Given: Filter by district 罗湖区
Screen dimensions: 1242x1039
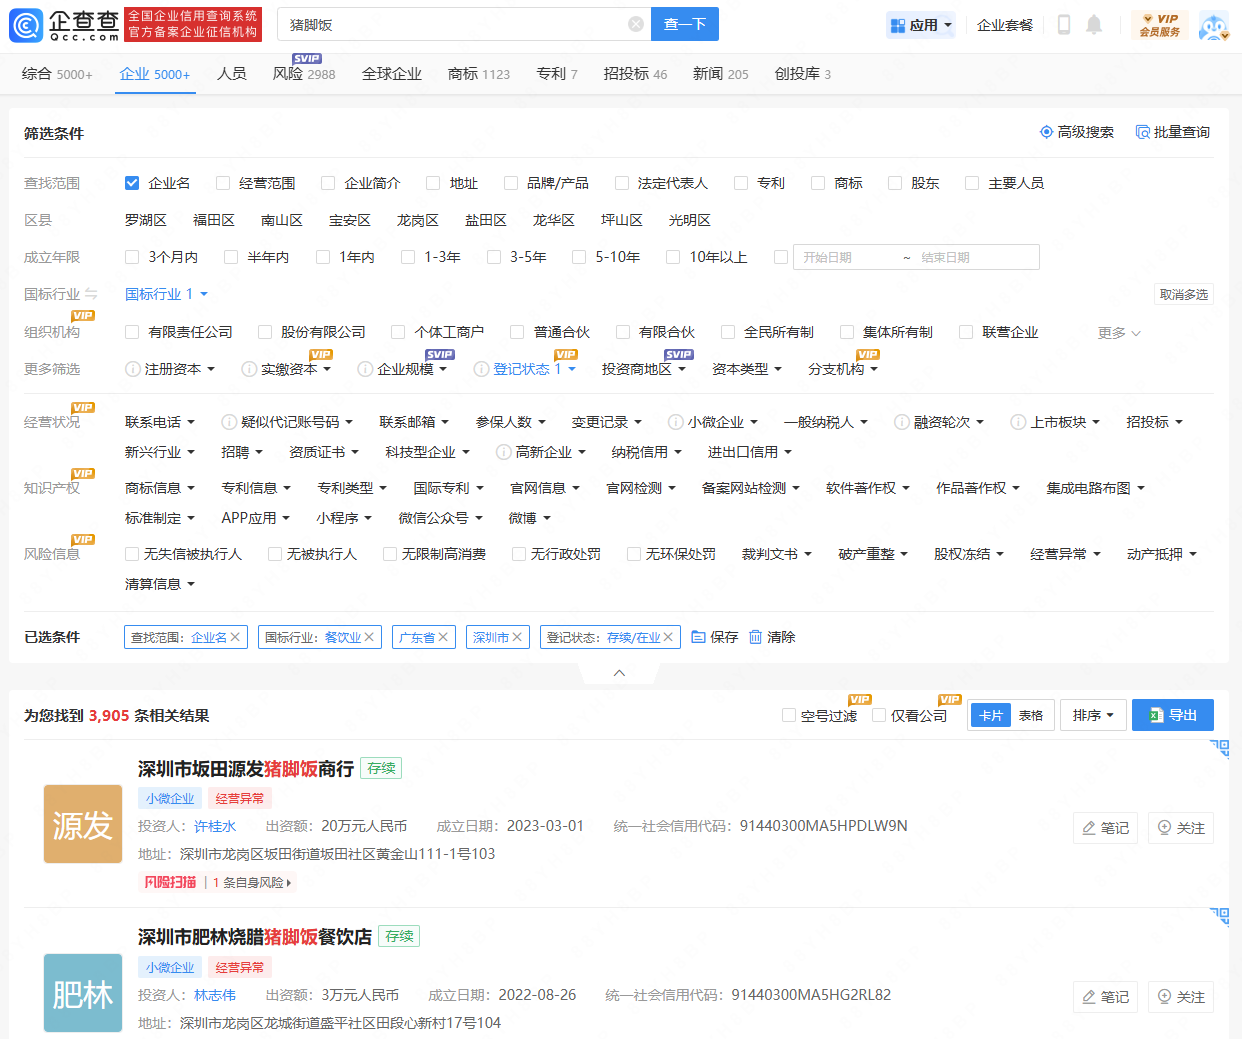Looking at the screenshot, I should [x=146, y=220].
